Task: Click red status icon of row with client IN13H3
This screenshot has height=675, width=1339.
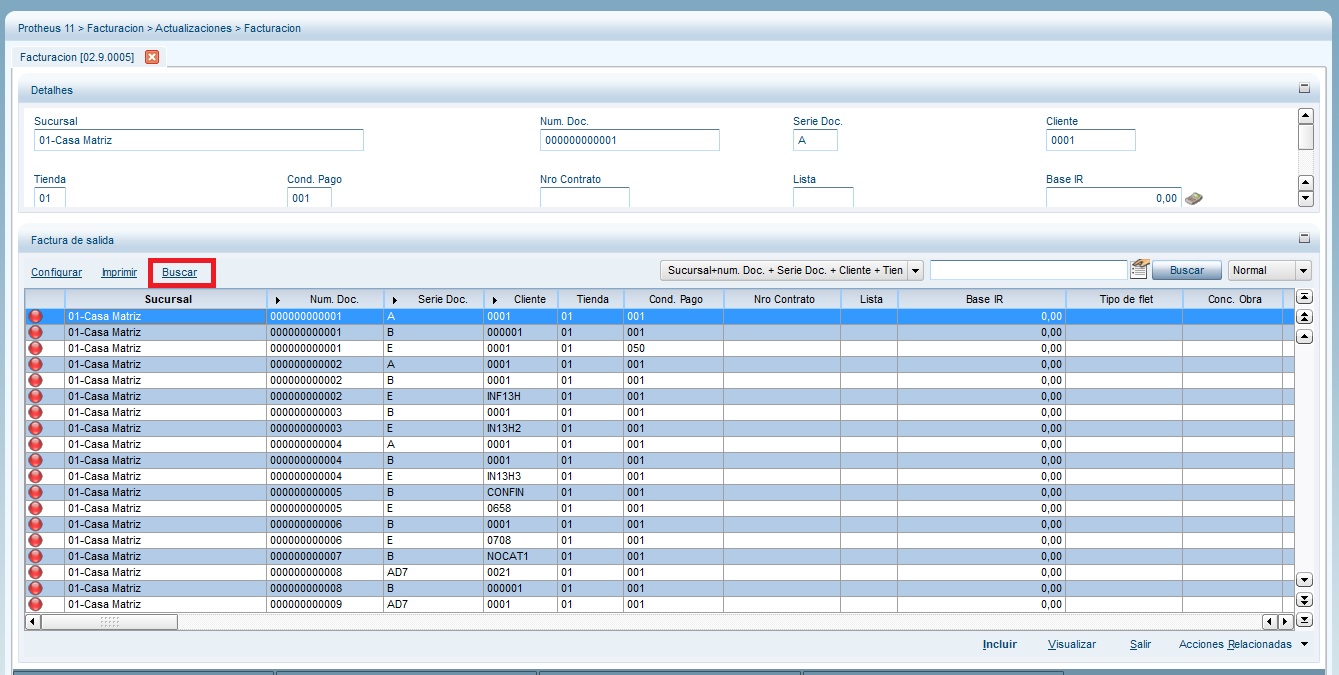Action: pos(36,476)
